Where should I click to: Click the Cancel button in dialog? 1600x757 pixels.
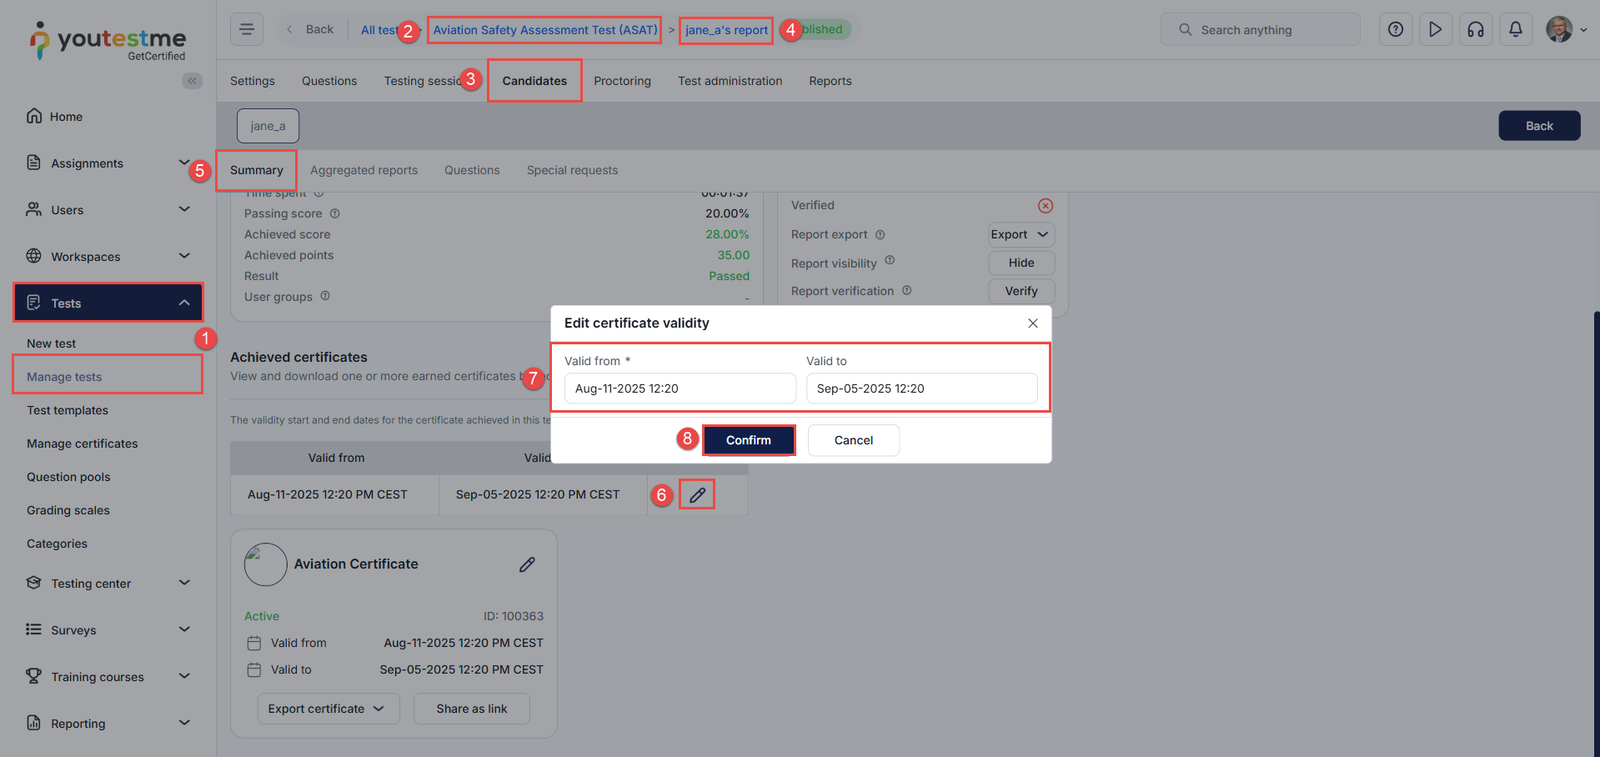[853, 440]
